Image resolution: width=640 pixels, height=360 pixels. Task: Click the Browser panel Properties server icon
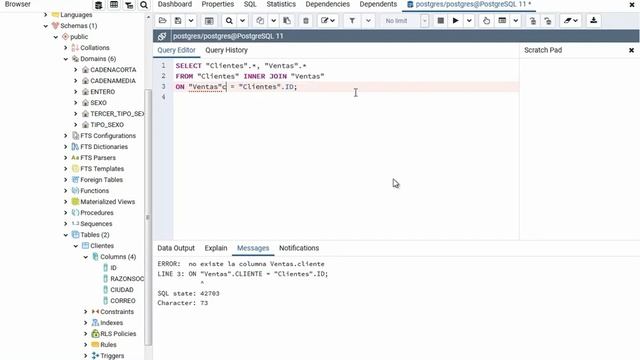[x=98, y=5]
